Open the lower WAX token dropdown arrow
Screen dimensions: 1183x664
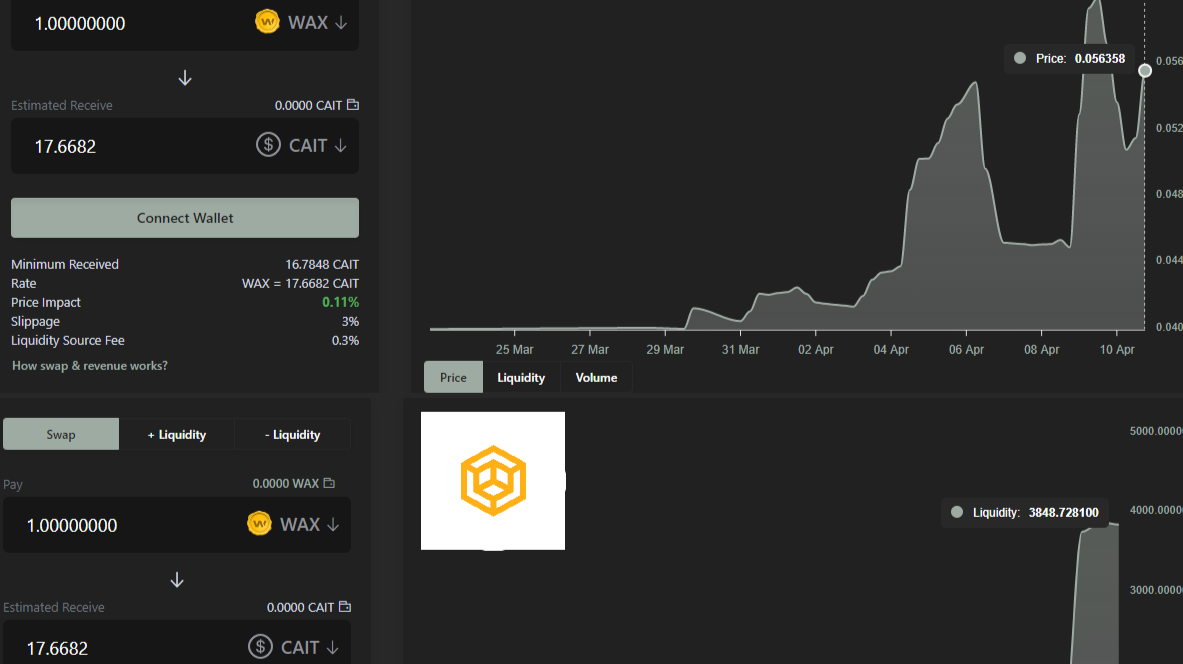(333, 525)
